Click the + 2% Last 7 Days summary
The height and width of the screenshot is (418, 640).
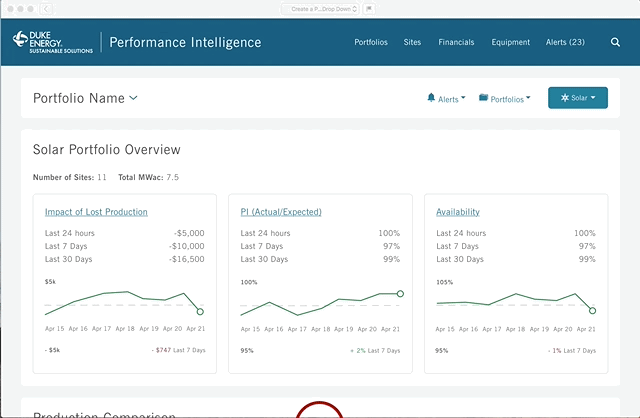coord(375,351)
